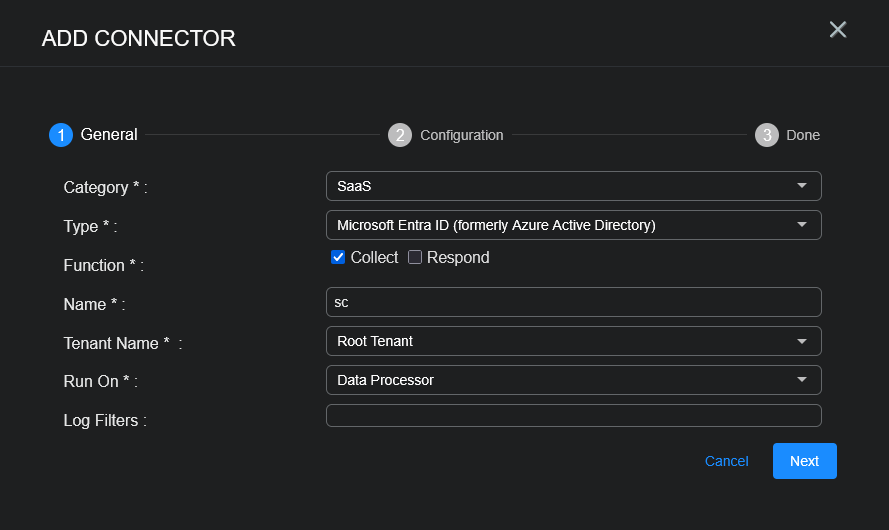
Task: Click the step 2 numbered circle
Action: (x=400, y=135)
